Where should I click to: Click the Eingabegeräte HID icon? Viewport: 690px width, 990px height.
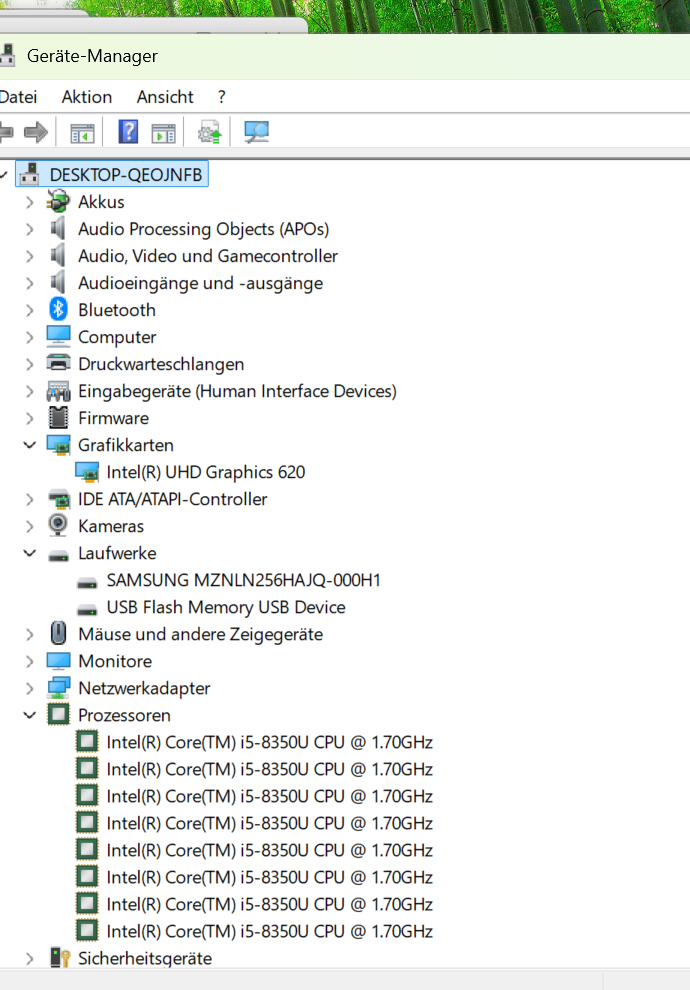coord(58,391)
